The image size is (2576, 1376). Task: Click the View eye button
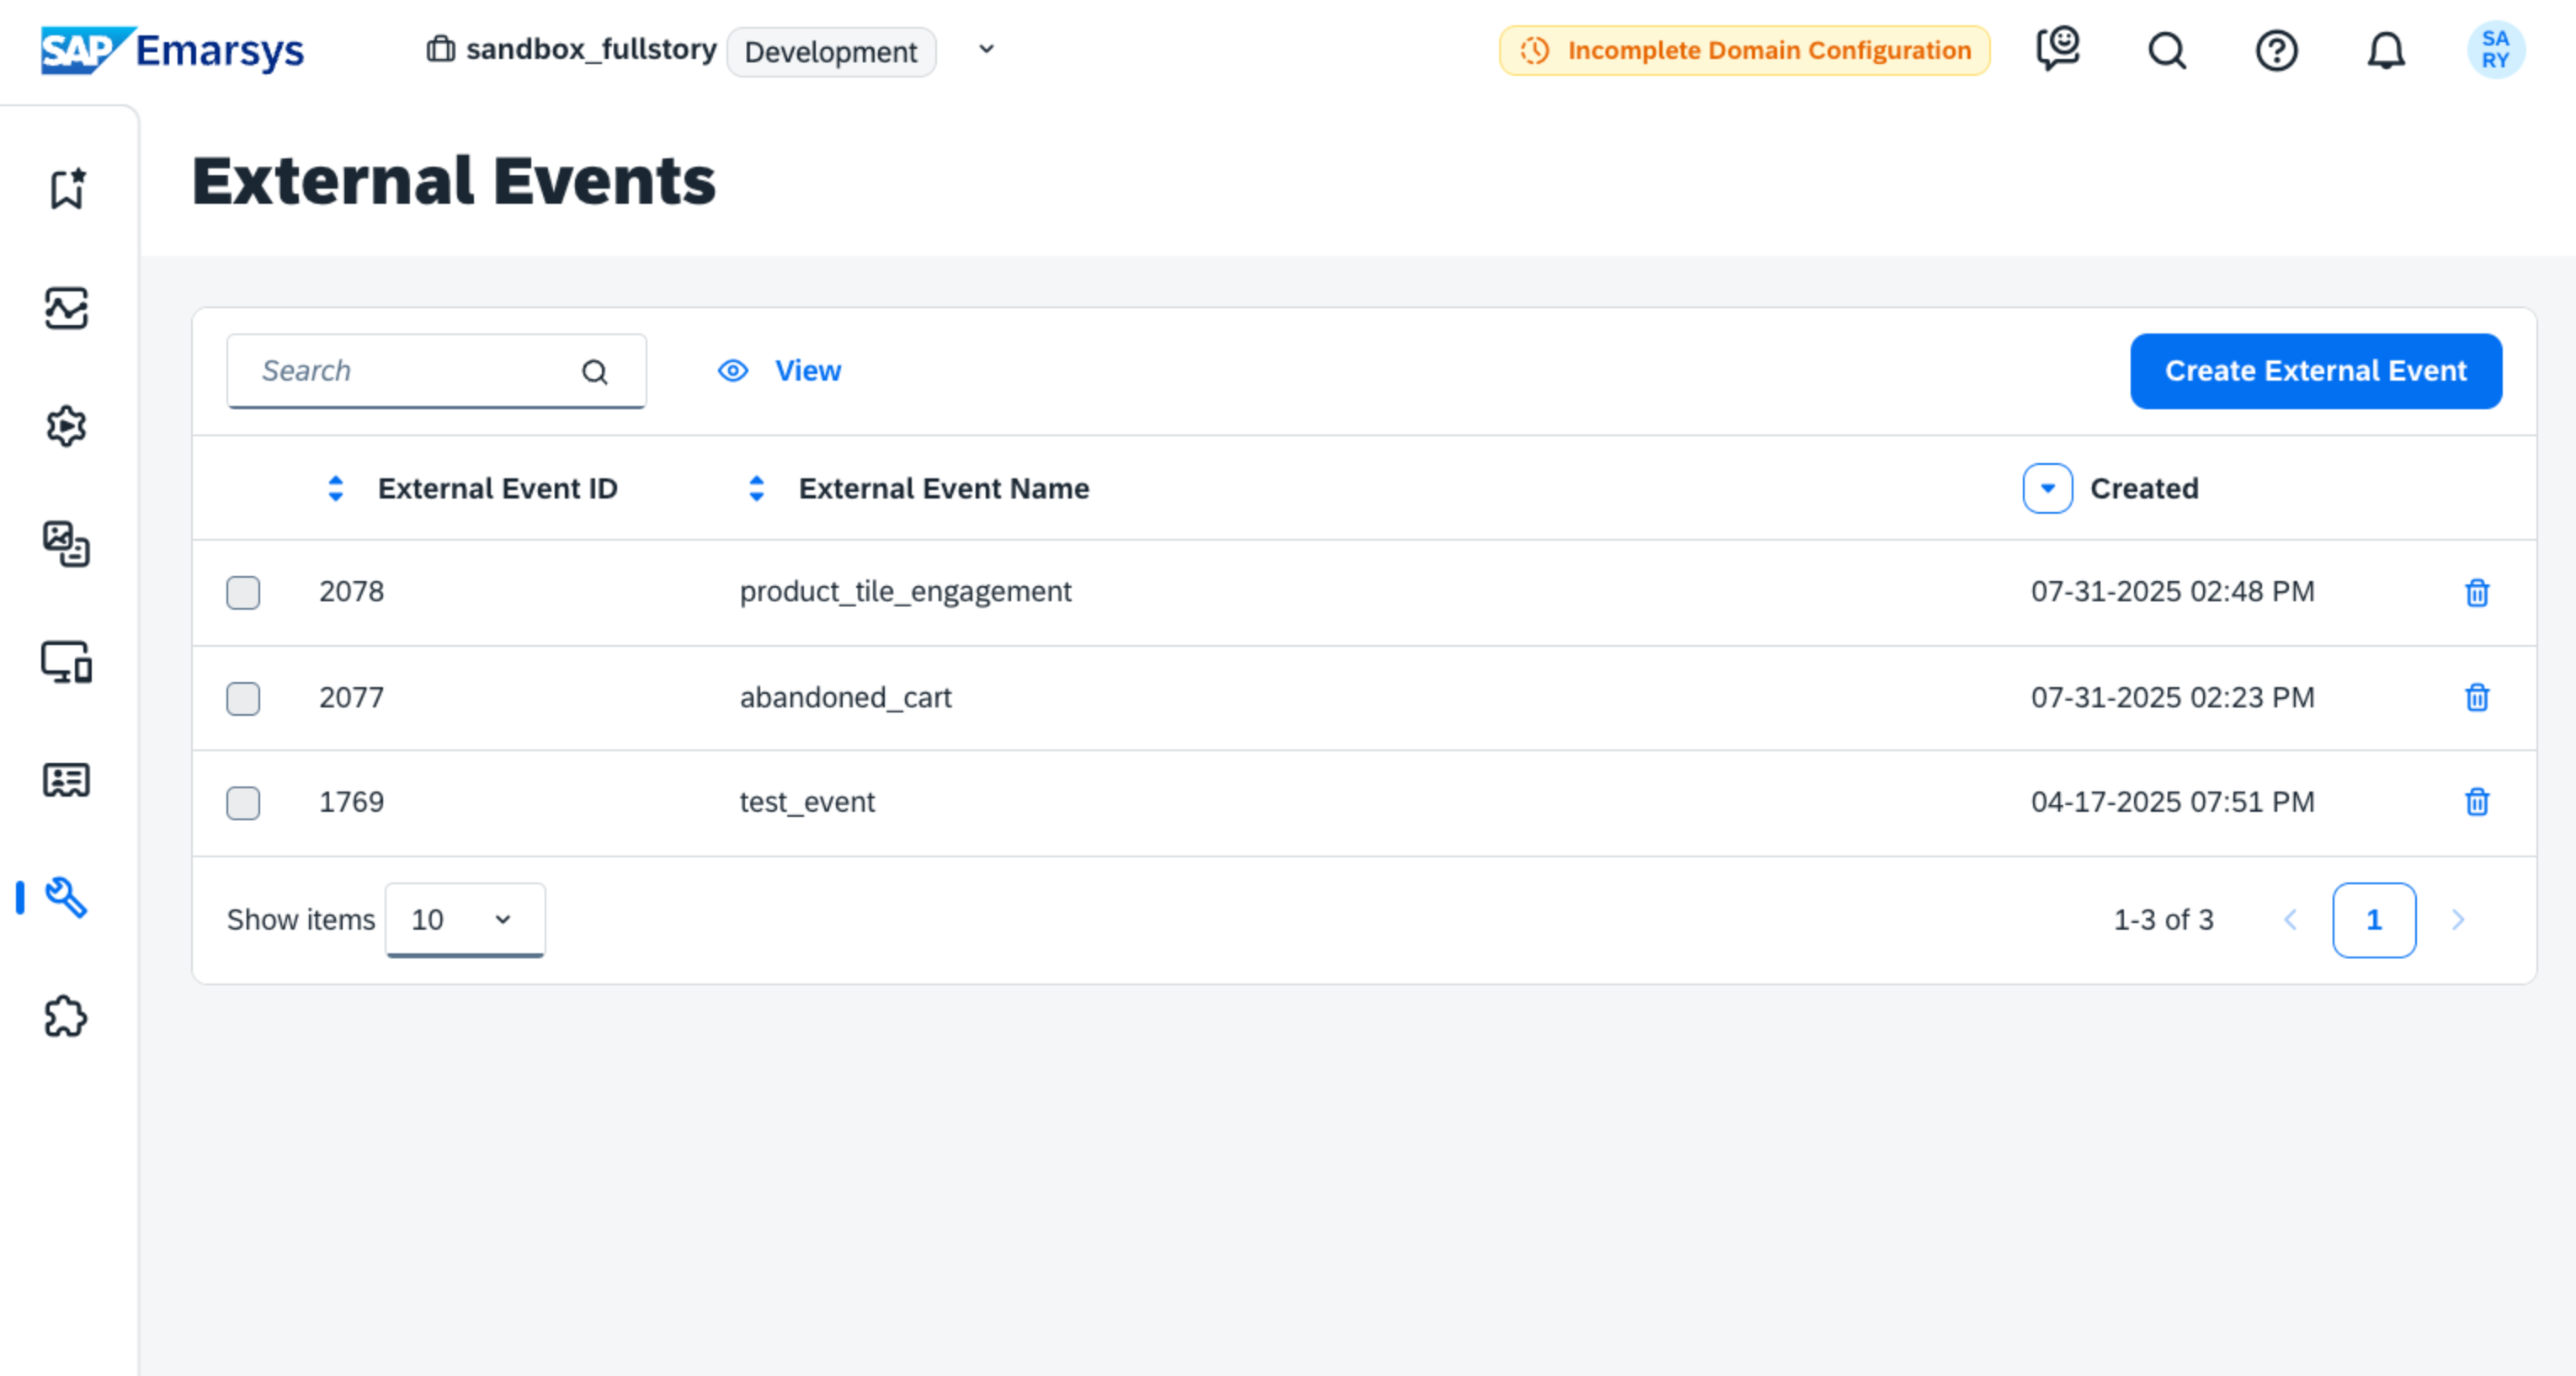tap(780, 371)
